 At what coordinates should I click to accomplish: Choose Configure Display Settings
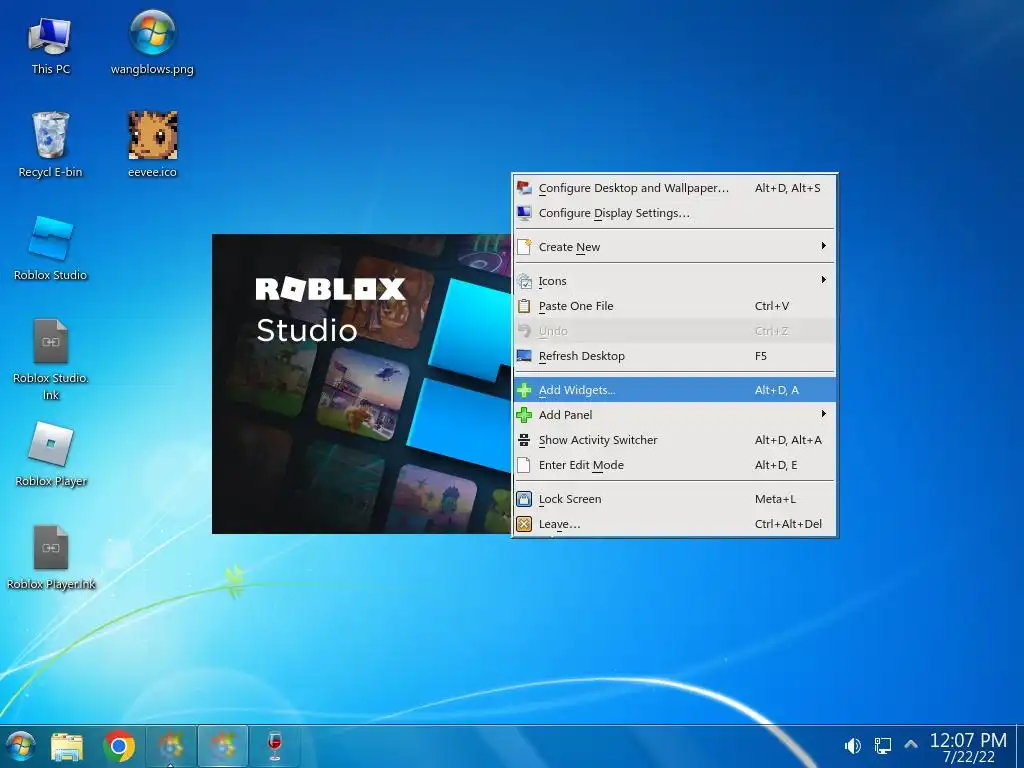(675, 213)
